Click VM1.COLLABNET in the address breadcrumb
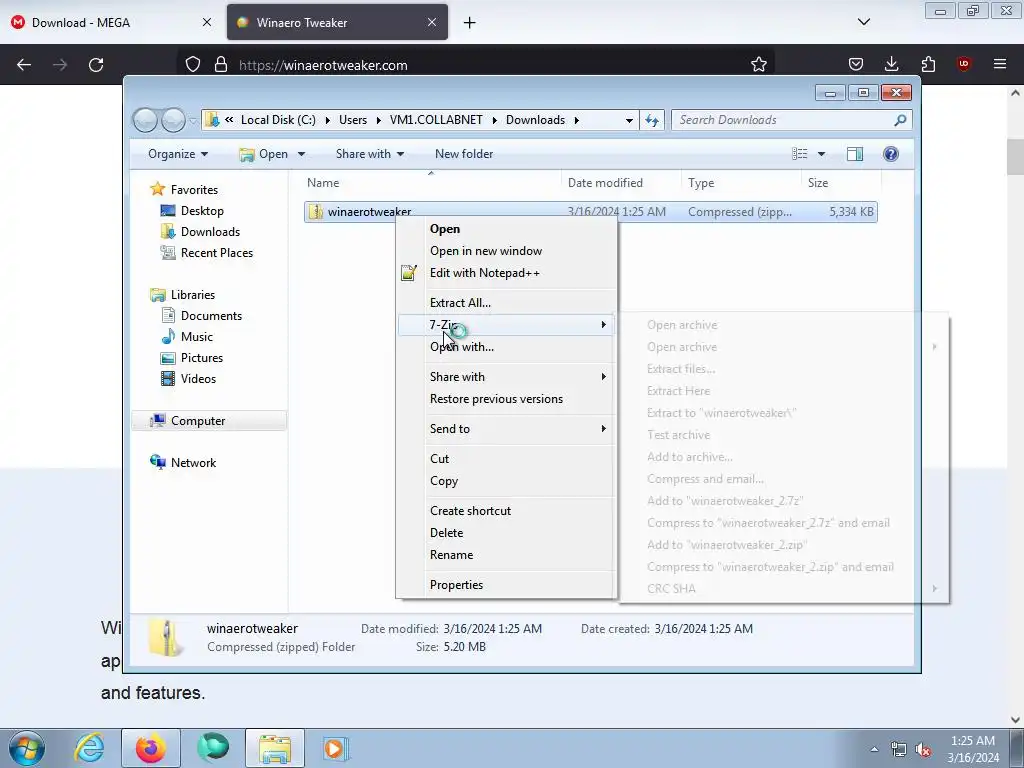The height and width of the screenshot is (768, 1024). click(436, 120)
